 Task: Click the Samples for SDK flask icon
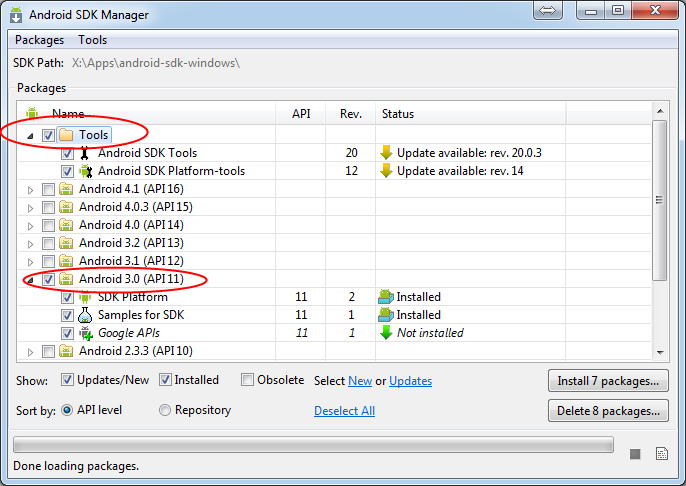click(85, 315)
